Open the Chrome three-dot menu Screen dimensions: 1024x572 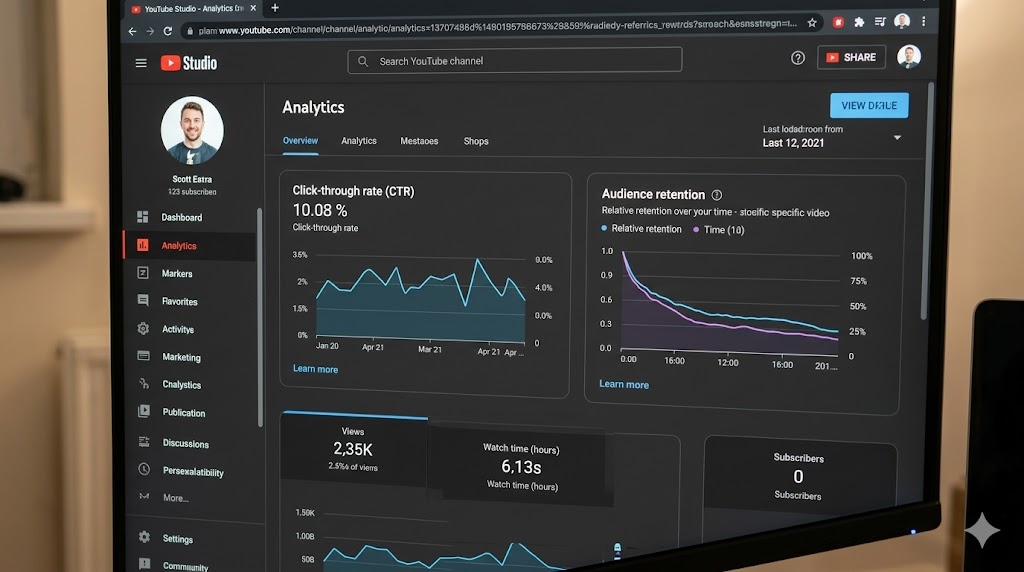(x=923, y=21)
